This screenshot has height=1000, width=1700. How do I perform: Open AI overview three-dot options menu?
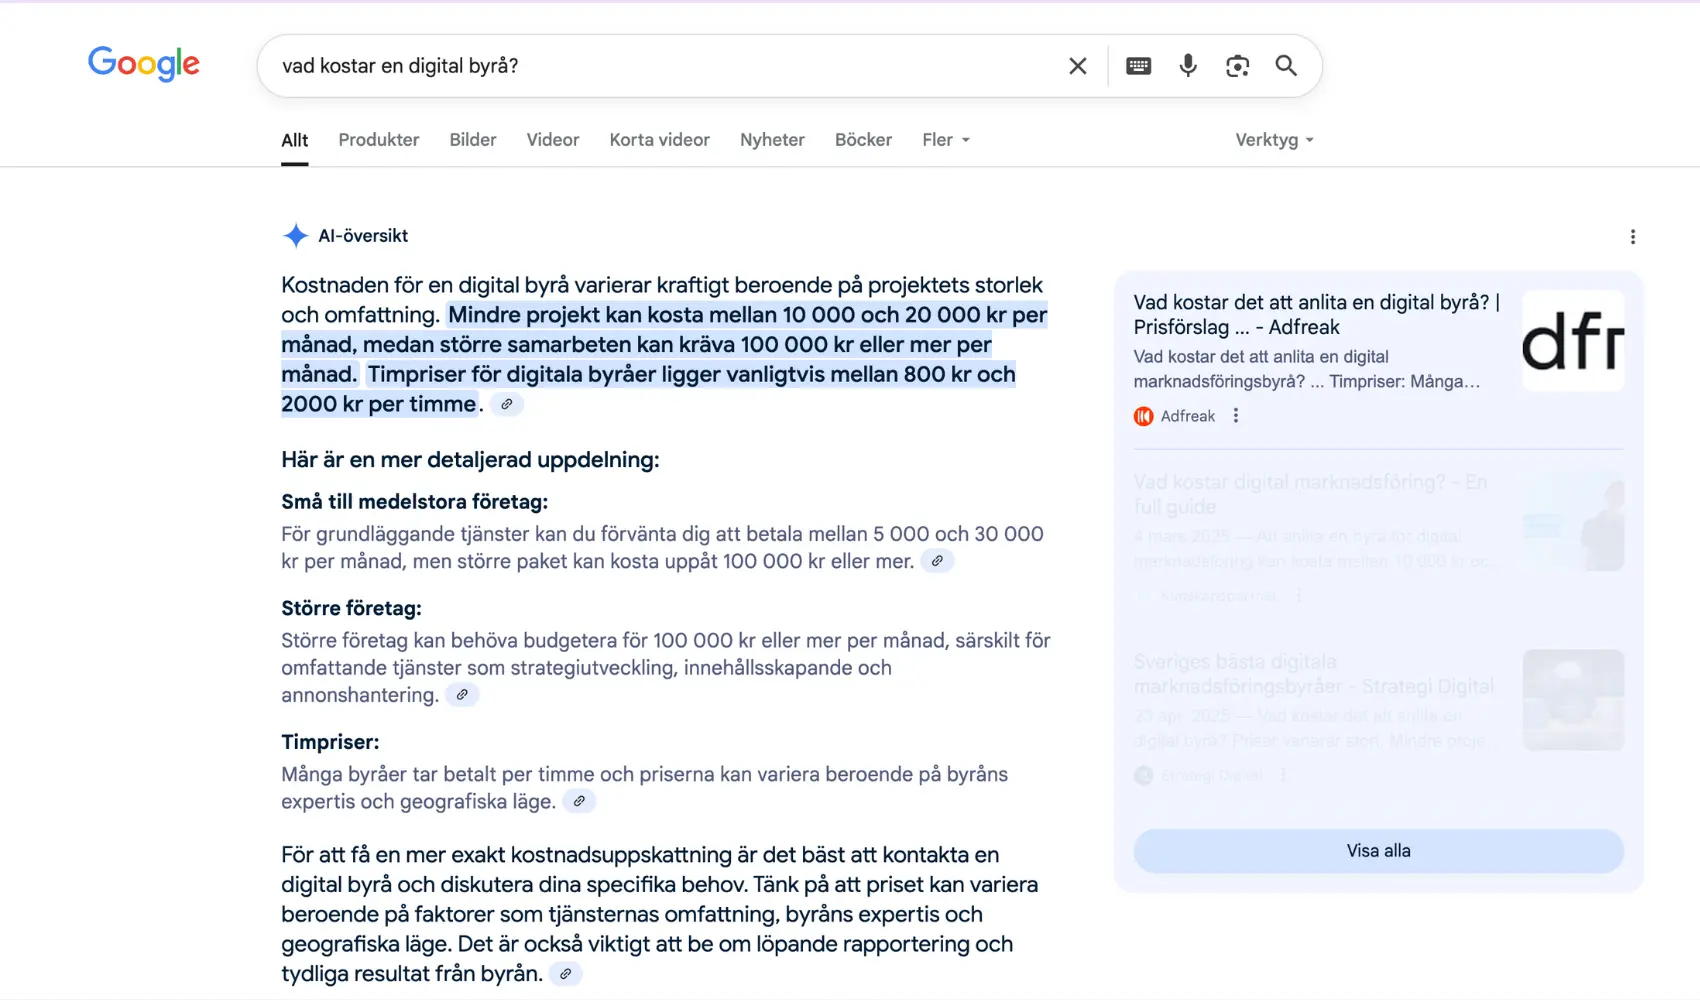point(1633,237)
